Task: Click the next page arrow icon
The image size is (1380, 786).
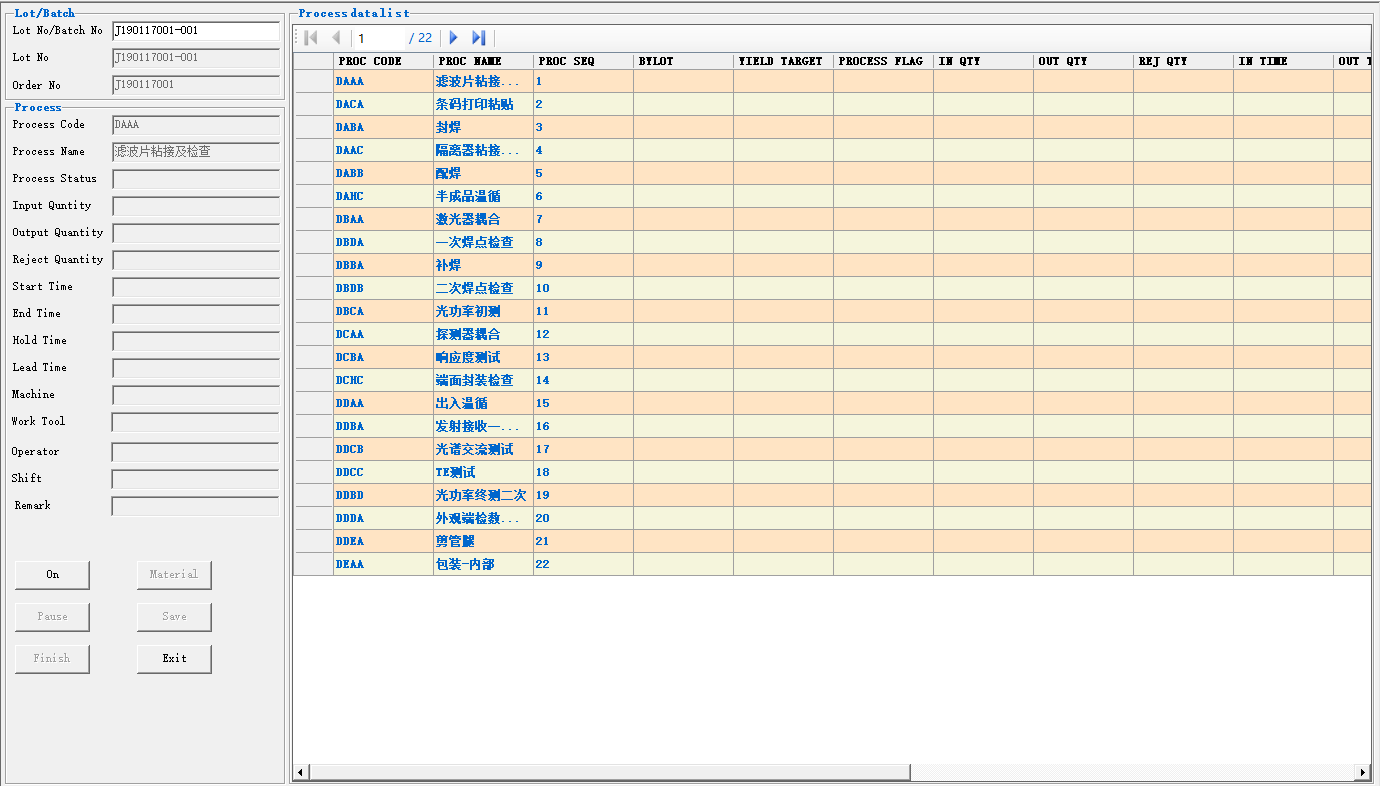Action: [x=453, y=38]
